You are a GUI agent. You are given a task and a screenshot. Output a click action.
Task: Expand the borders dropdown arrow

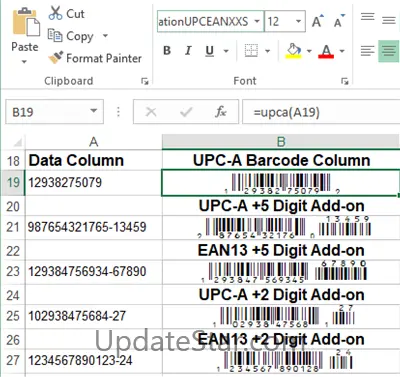pyautogui.click(x=267, y=51)
